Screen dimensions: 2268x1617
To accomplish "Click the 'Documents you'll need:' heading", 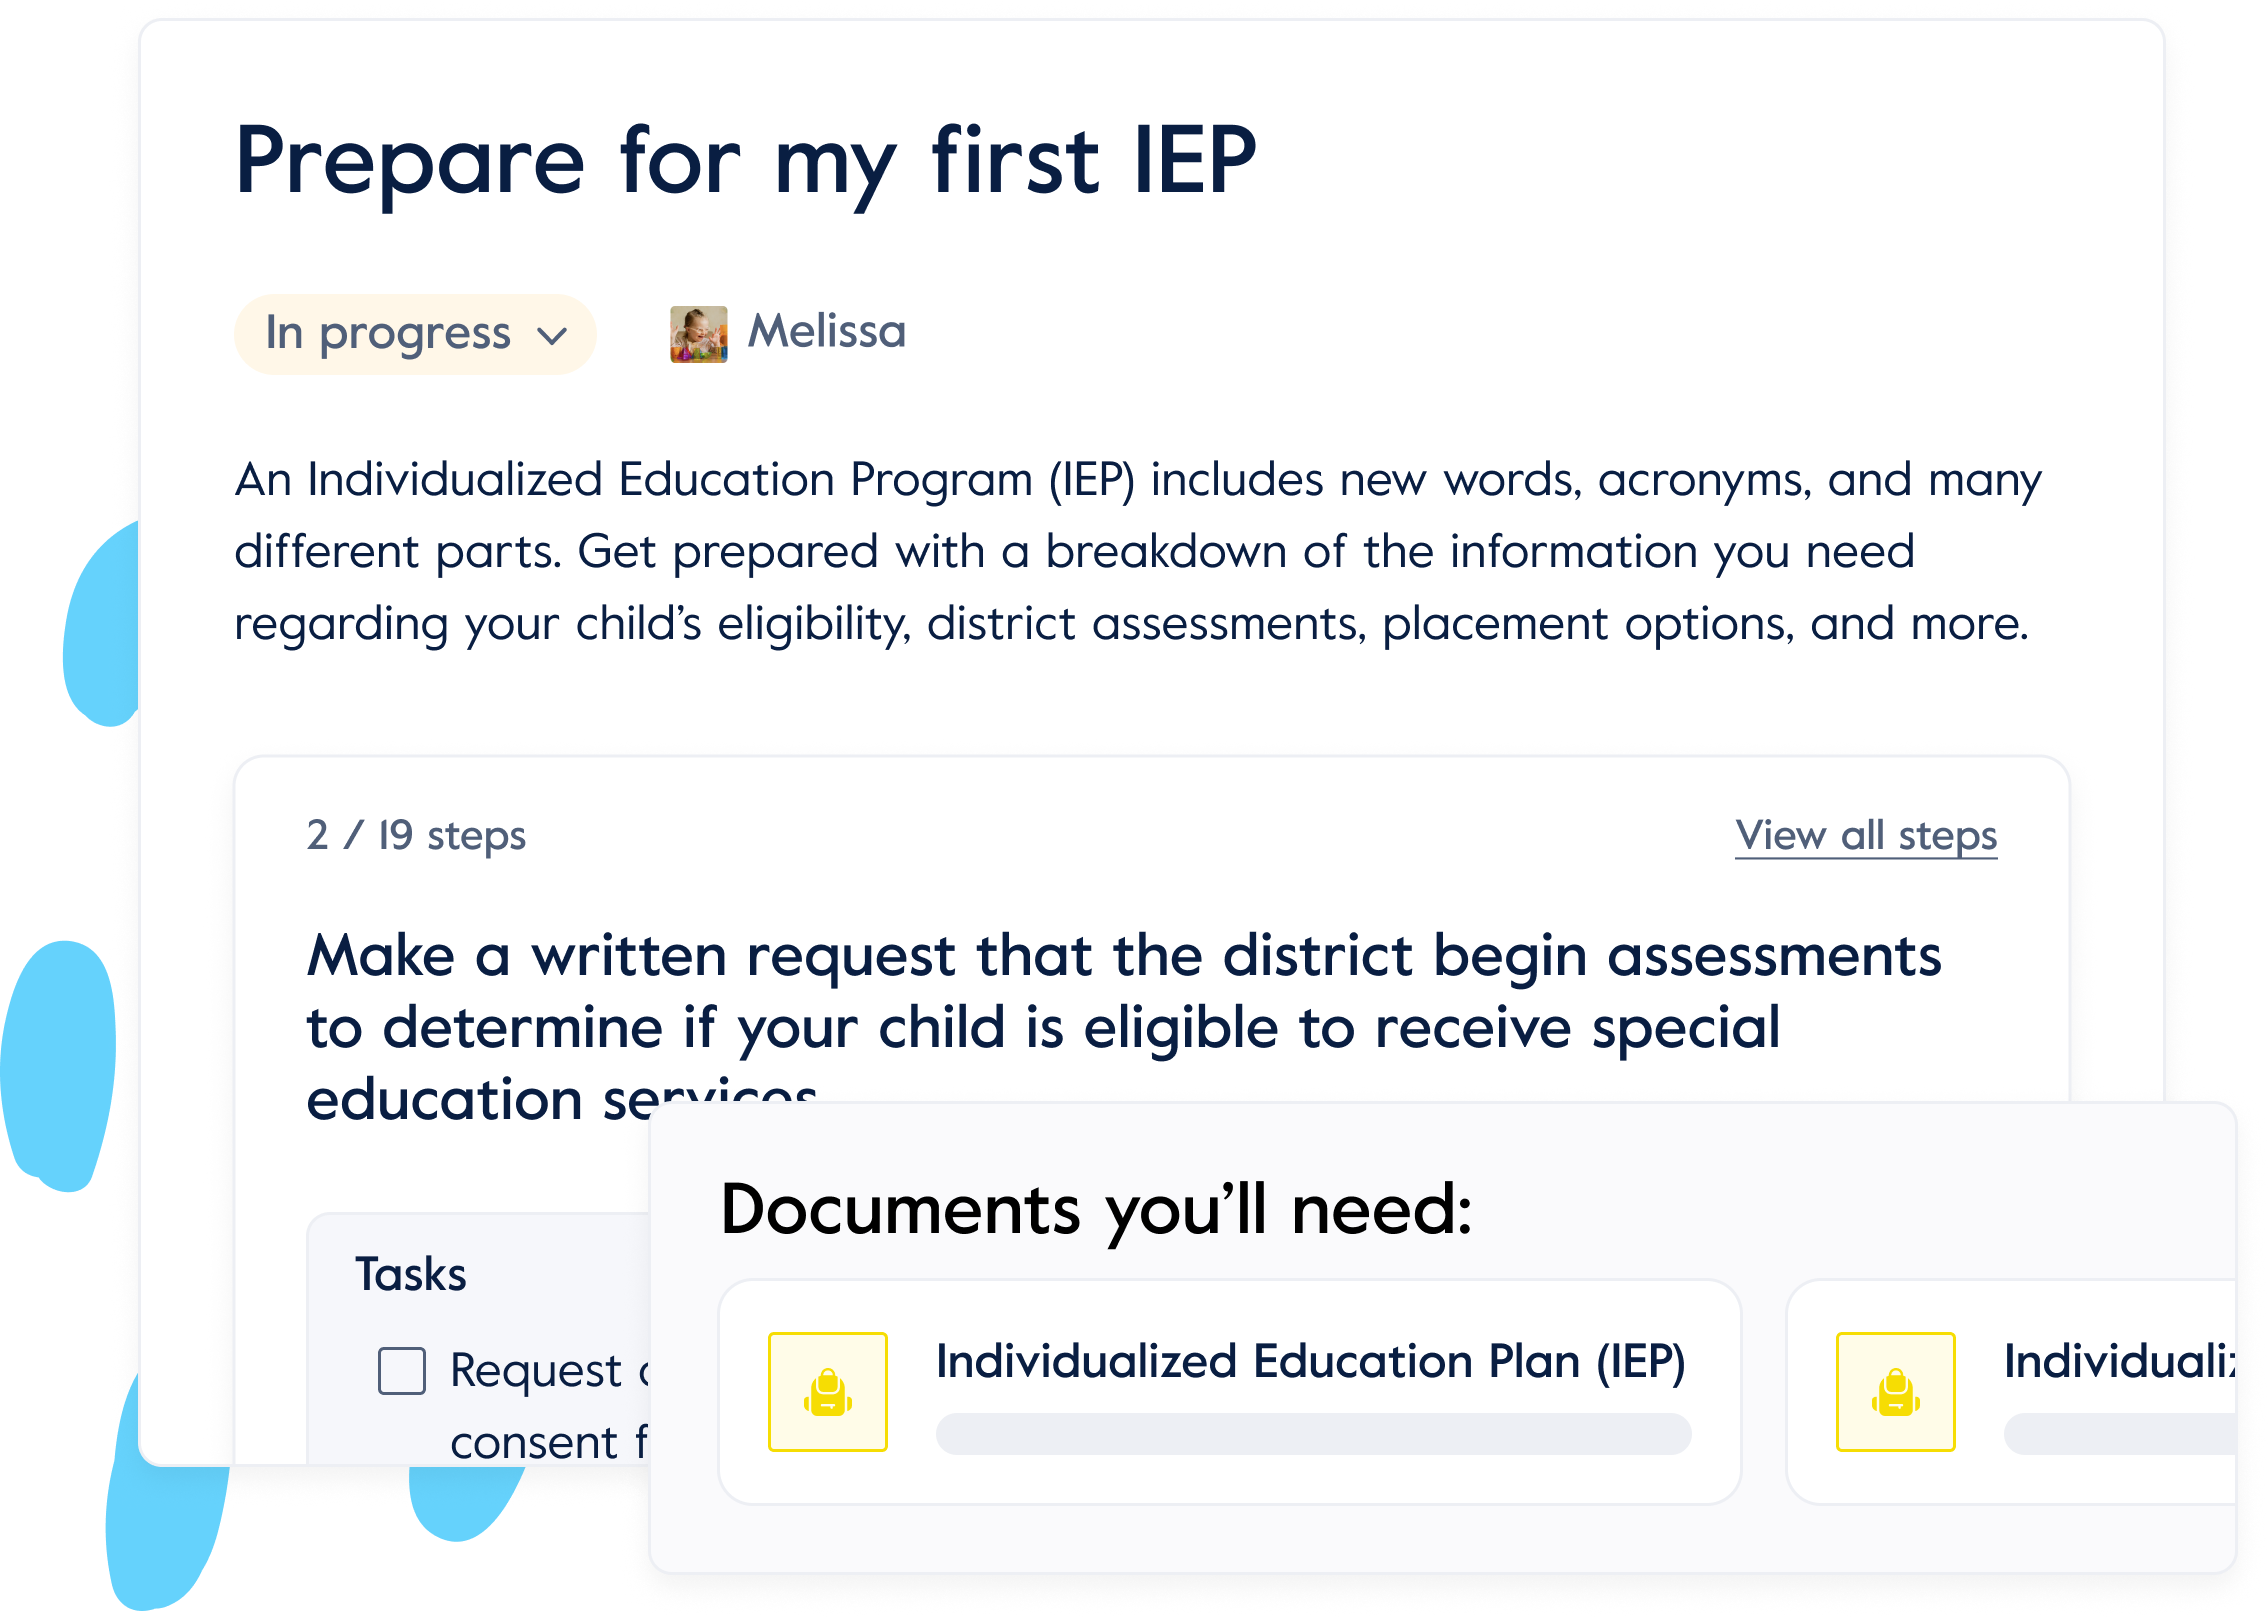I will (x=1095, y=1210).
